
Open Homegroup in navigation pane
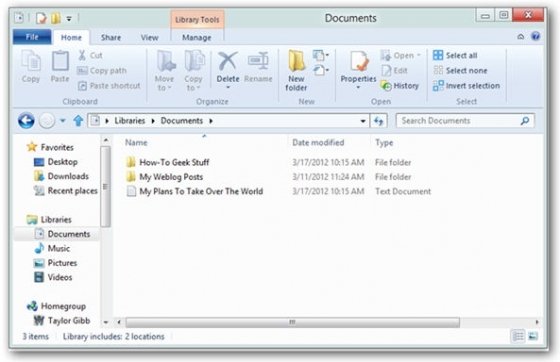point(56,306)
